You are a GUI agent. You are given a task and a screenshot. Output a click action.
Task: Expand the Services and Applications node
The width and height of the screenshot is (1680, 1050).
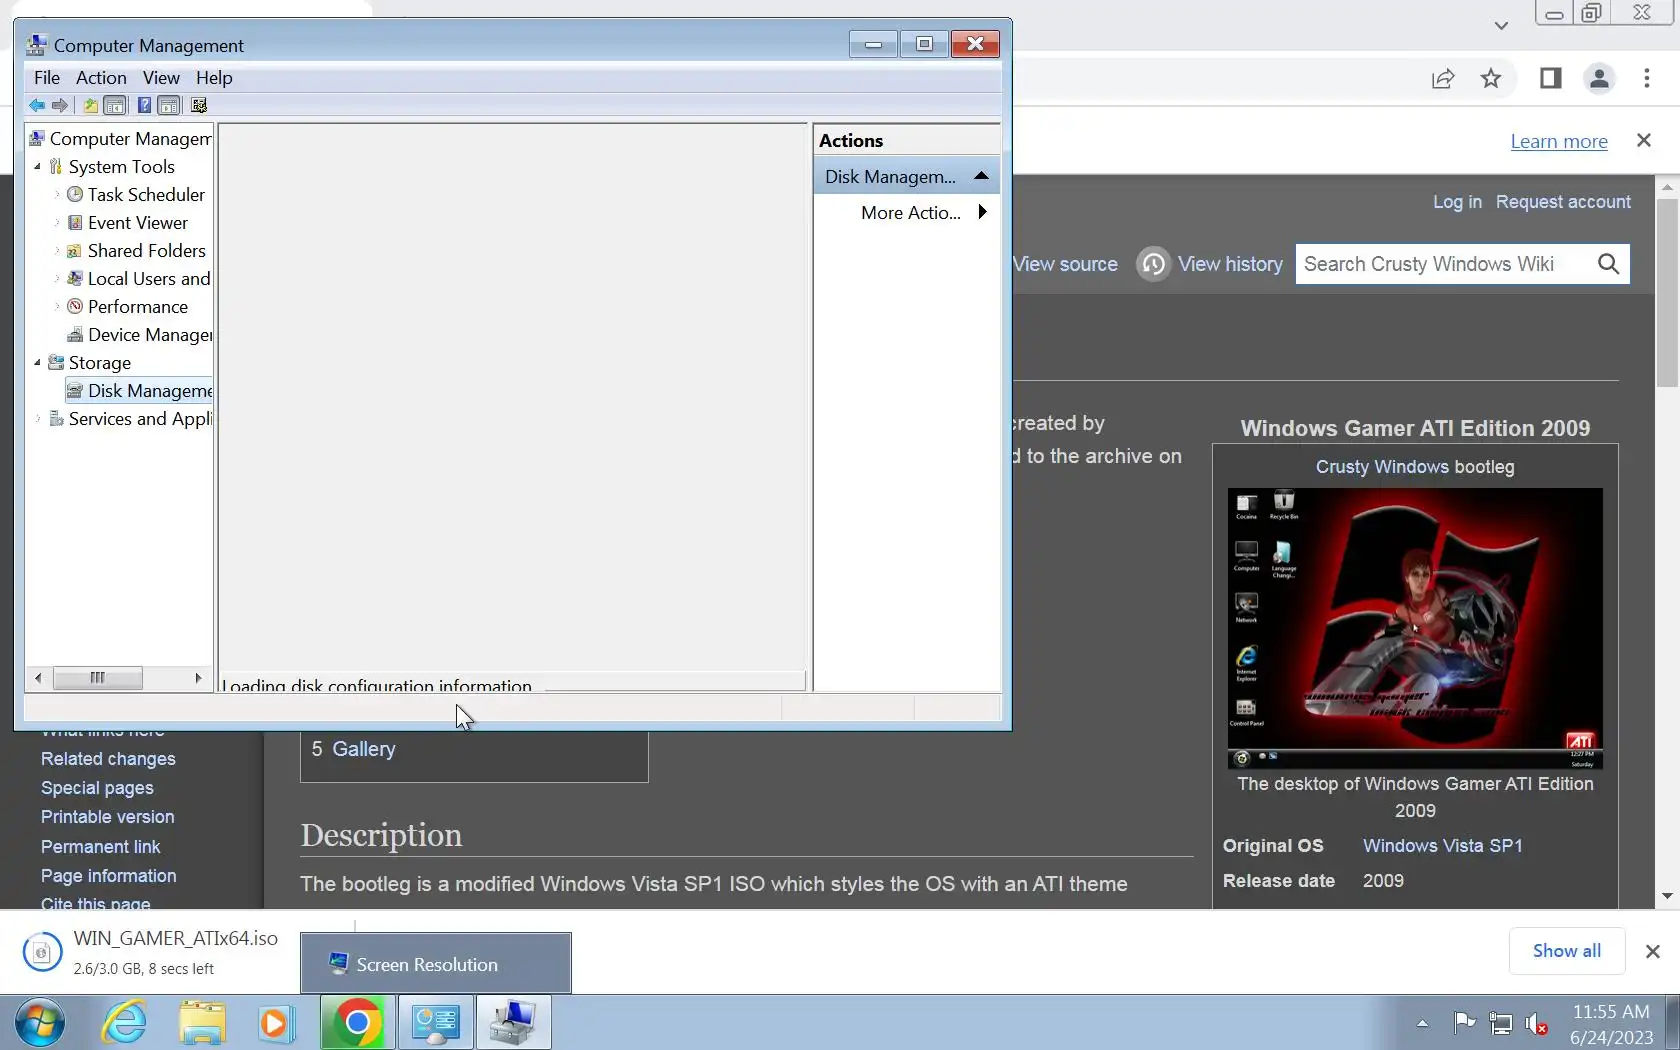(37, 419)
